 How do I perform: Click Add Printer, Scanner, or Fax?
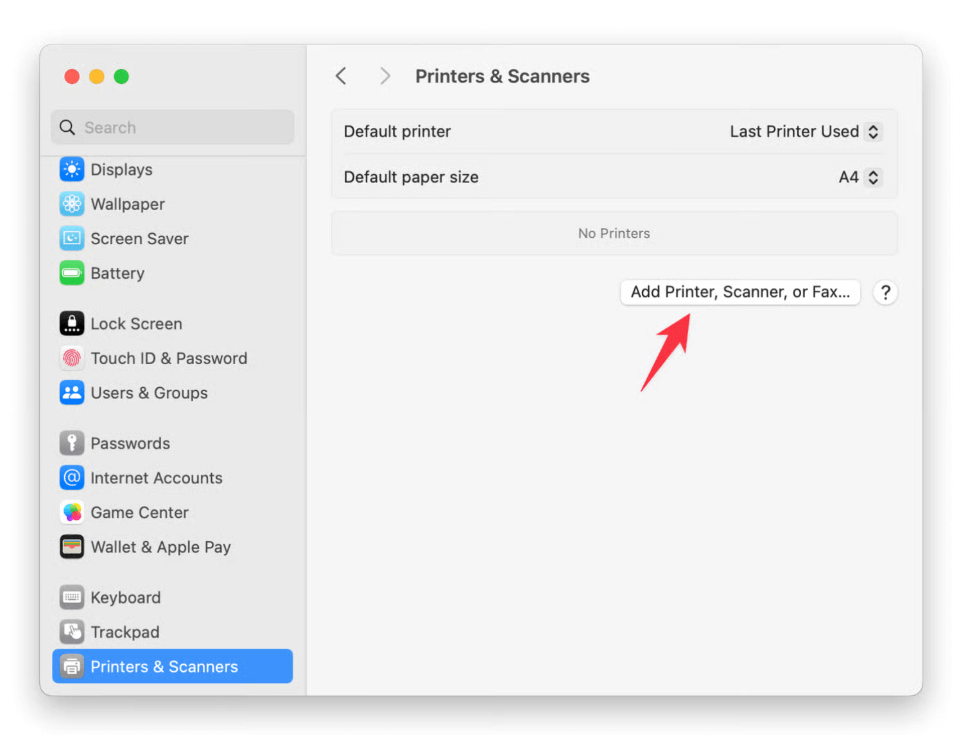click(740, 292)
